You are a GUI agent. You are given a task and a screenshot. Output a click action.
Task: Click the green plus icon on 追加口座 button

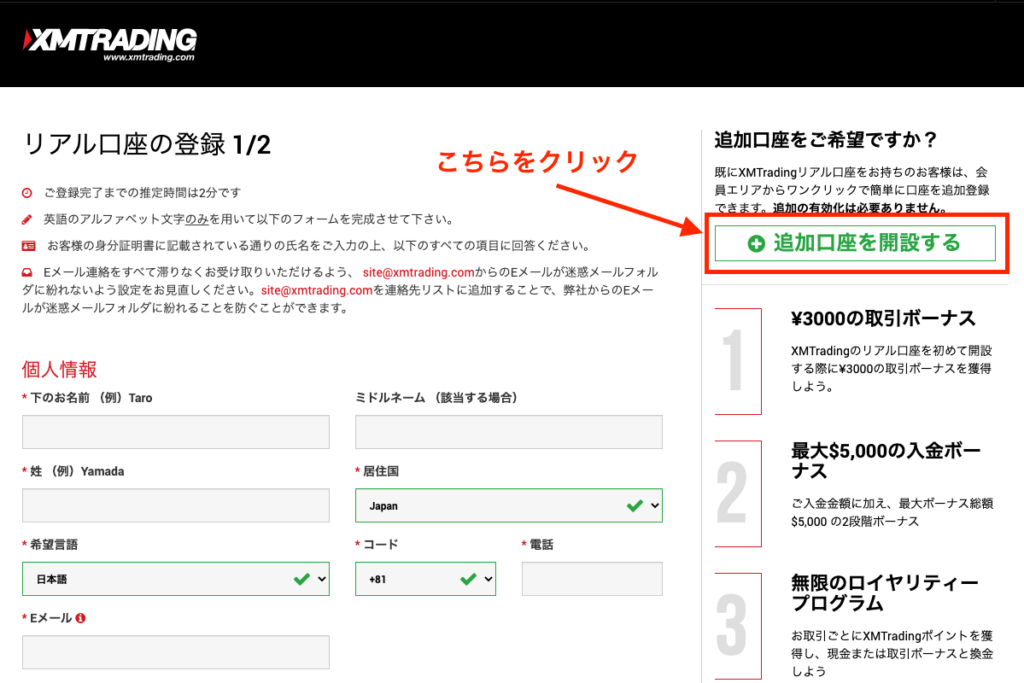click(756, 243)
